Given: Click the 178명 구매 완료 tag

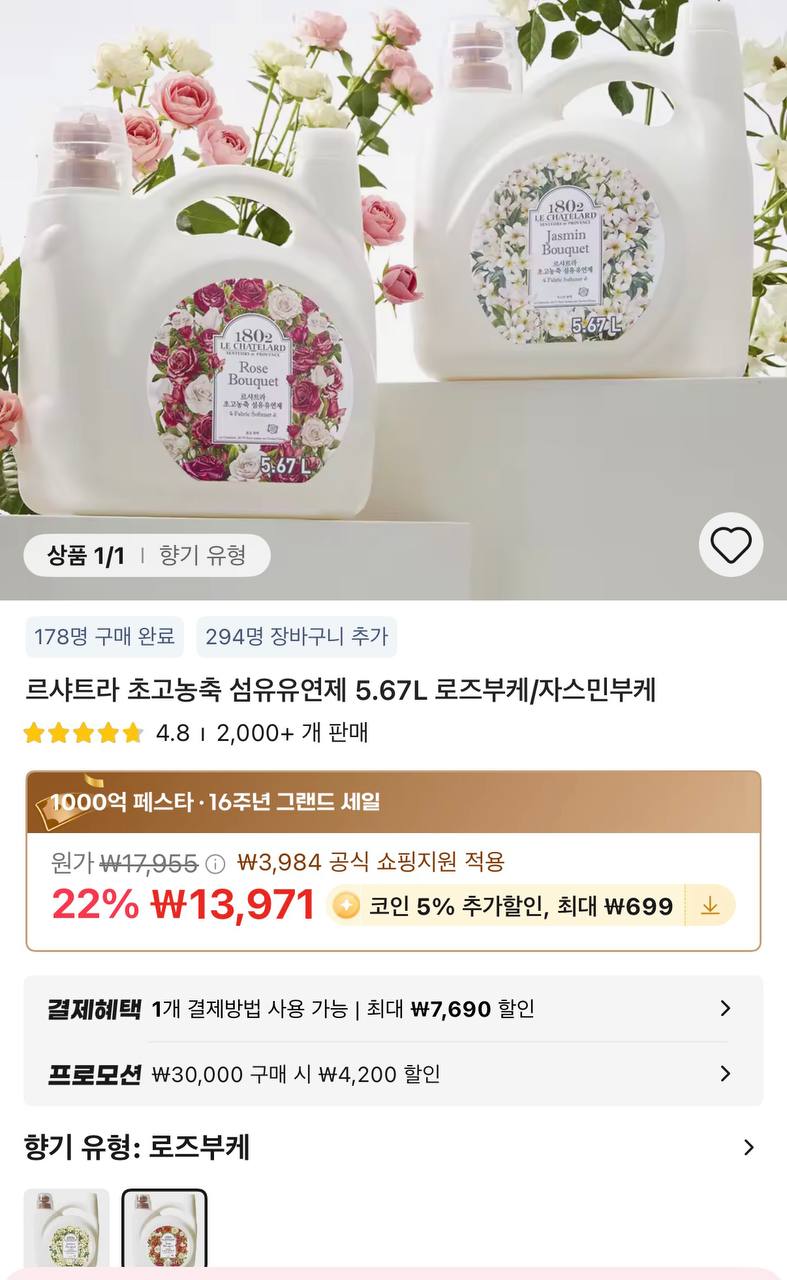Looking at the screenshot, I should [104, 637].
